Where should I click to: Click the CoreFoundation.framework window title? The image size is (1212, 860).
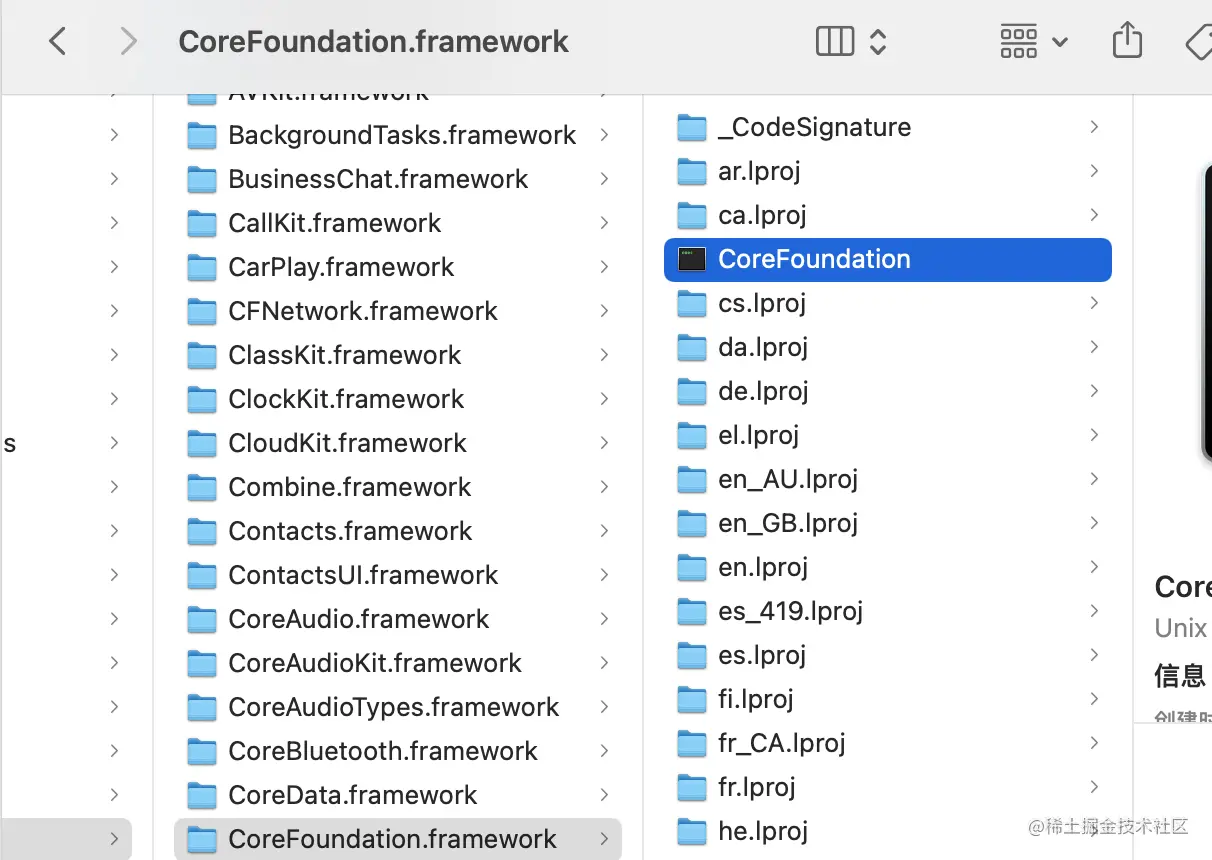click(x=373, y=41)
